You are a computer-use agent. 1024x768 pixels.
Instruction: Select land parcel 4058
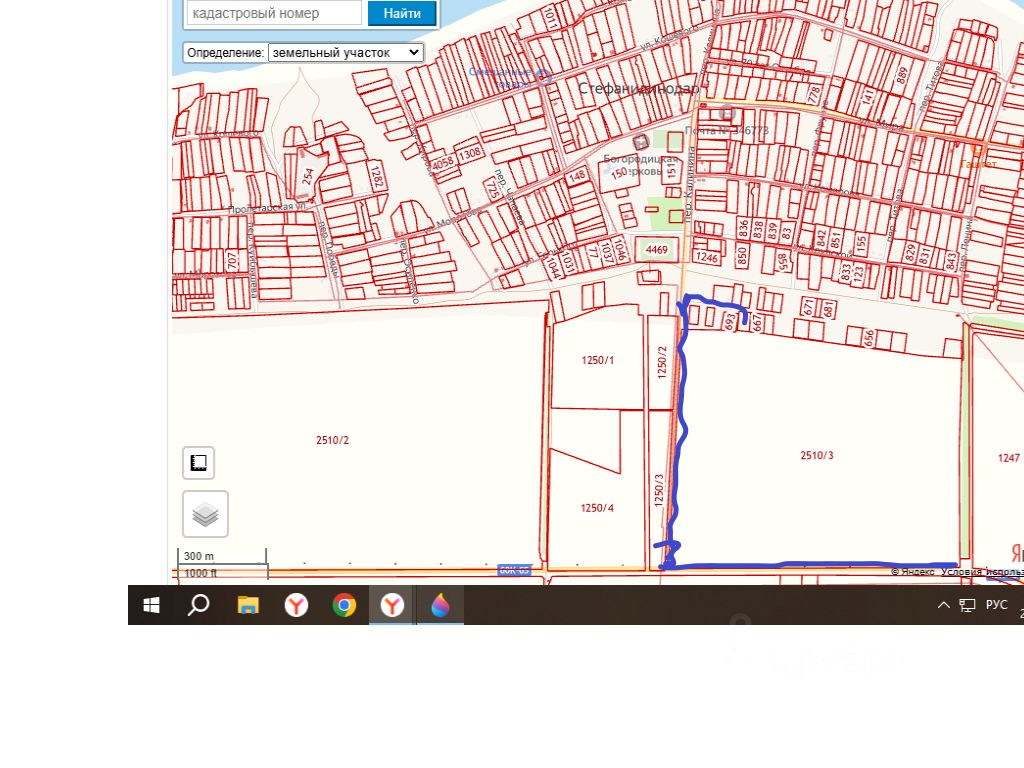pos(443,163)
